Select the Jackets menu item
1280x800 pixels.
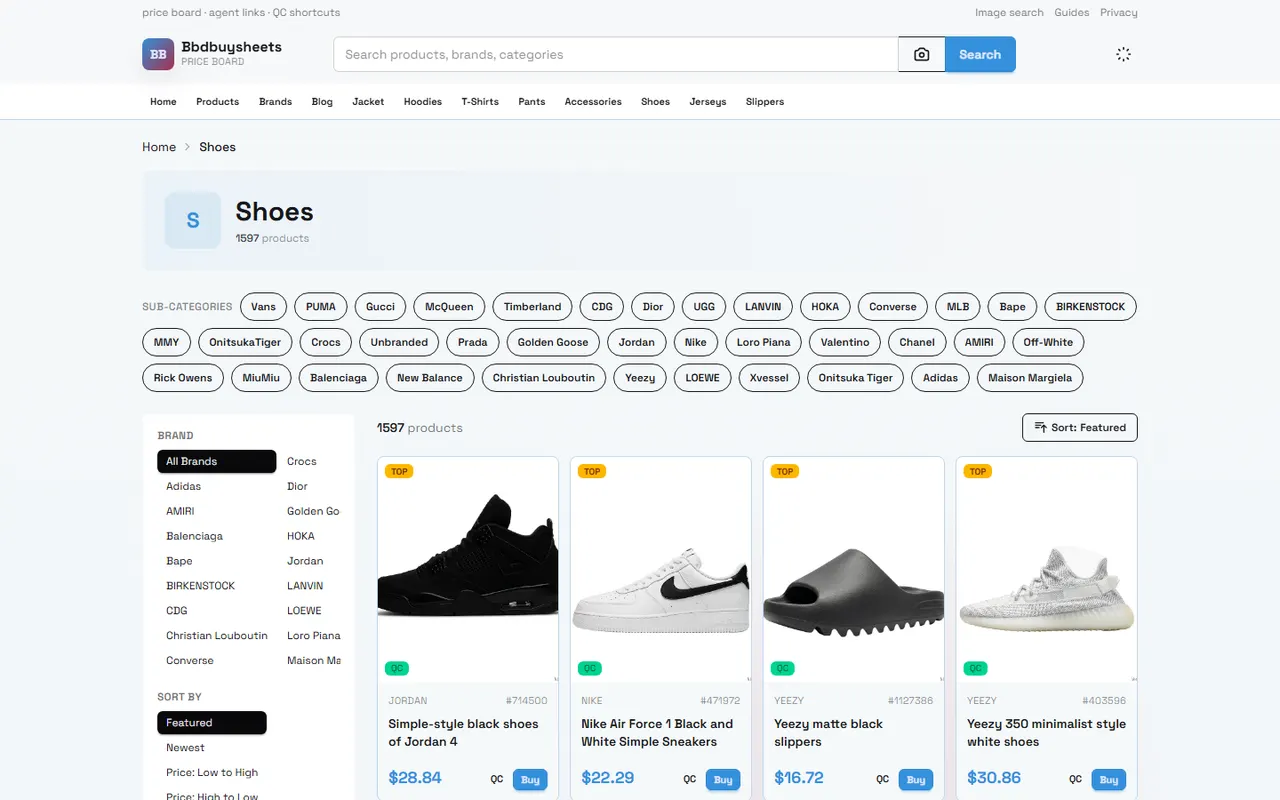tap(368, 102)
